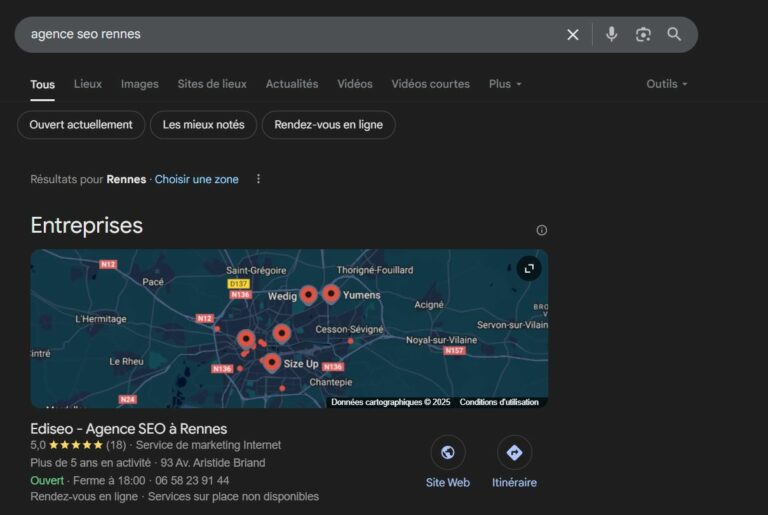This screenshot has width=768, height=515.
Task: Open the Ediseo Site Web globe icon
Action: tap(448, 452)
